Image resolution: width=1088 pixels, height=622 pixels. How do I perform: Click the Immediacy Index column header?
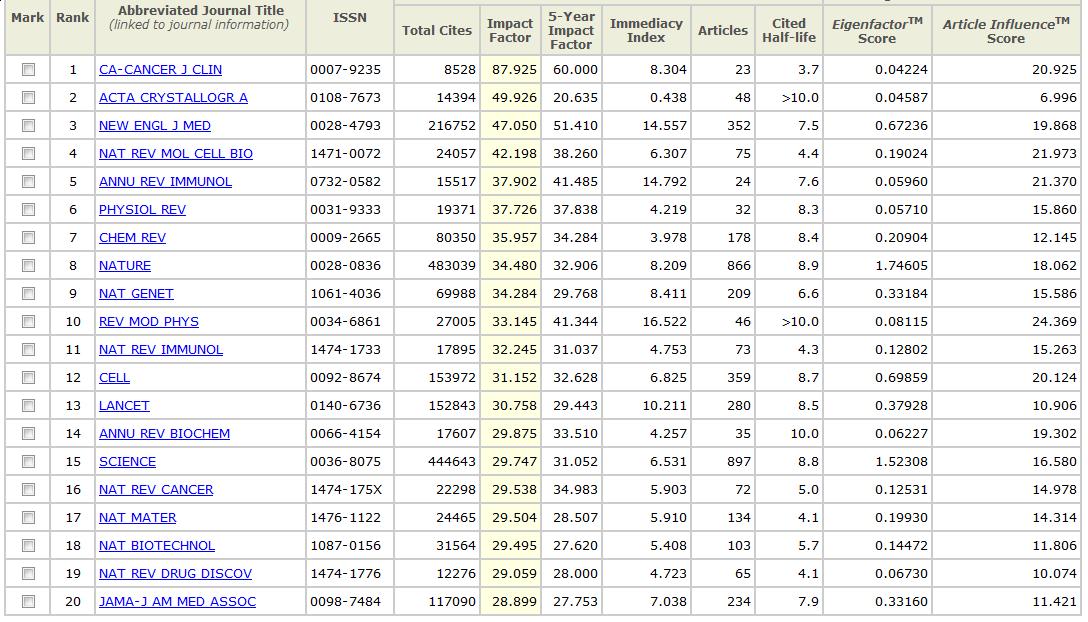(x=646, y=31)
